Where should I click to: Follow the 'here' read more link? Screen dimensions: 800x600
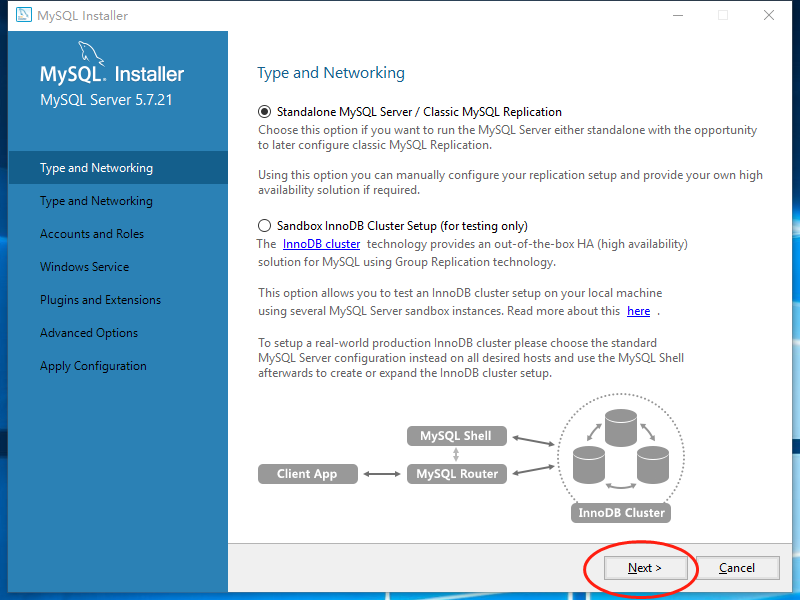(638, 311)
